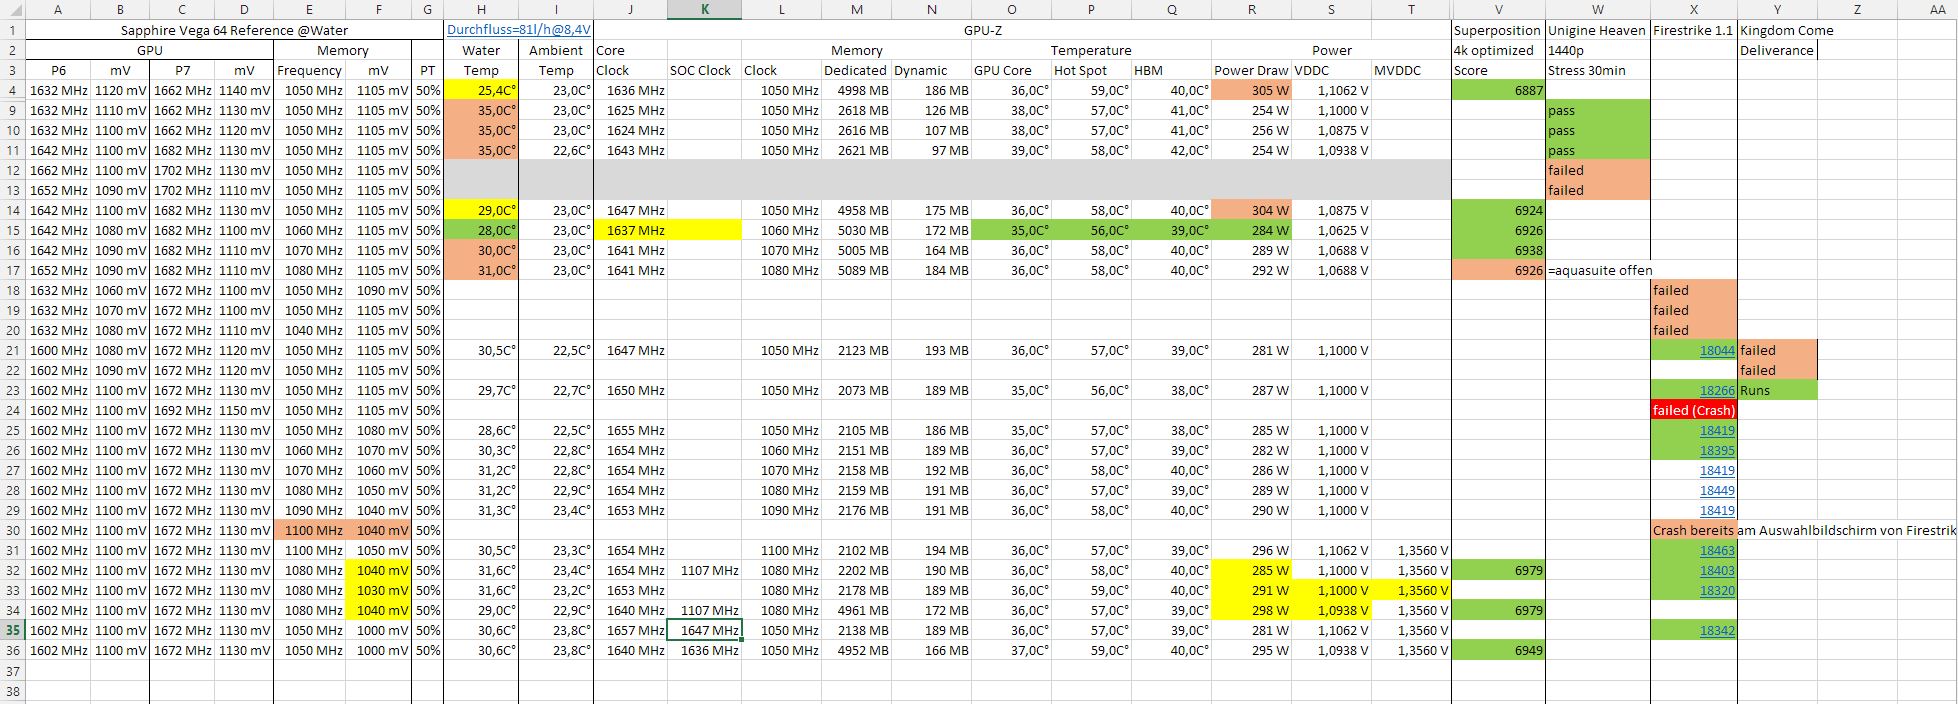
Task: Select the '1625 MHz' core clock cell
Action: tap(630, 110)
